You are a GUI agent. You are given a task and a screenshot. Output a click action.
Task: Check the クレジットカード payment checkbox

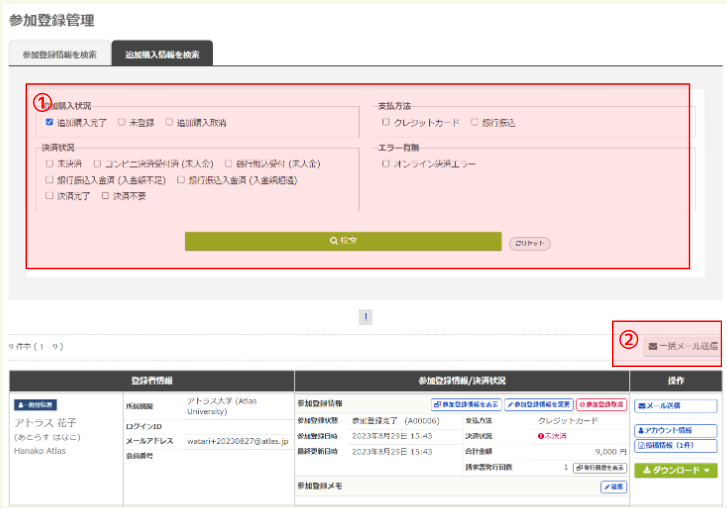tap(386, 122)
